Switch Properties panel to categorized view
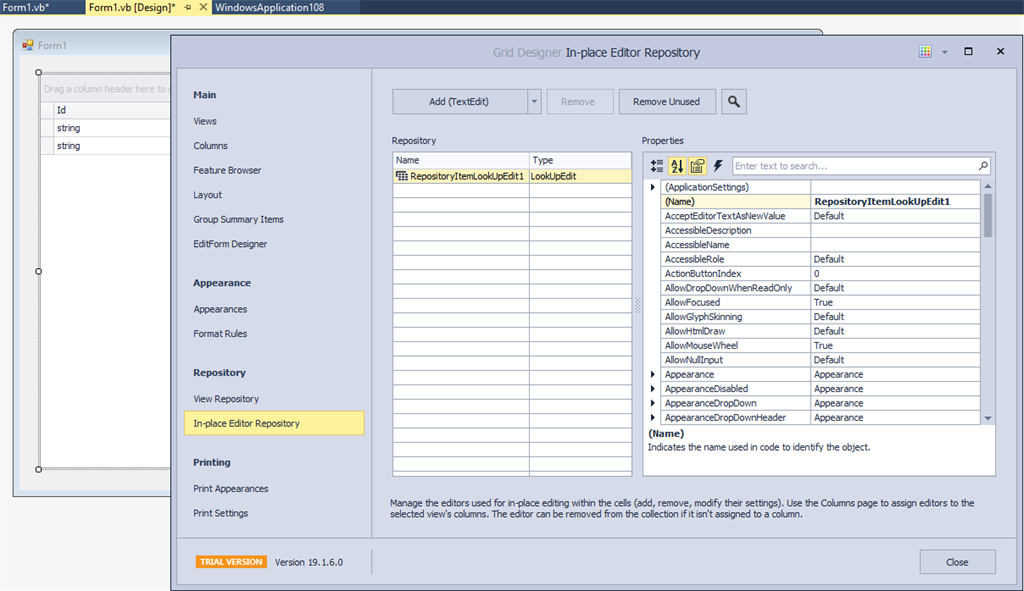The image size is (1024, 591). pyautogui.click(x=655, y=167)
